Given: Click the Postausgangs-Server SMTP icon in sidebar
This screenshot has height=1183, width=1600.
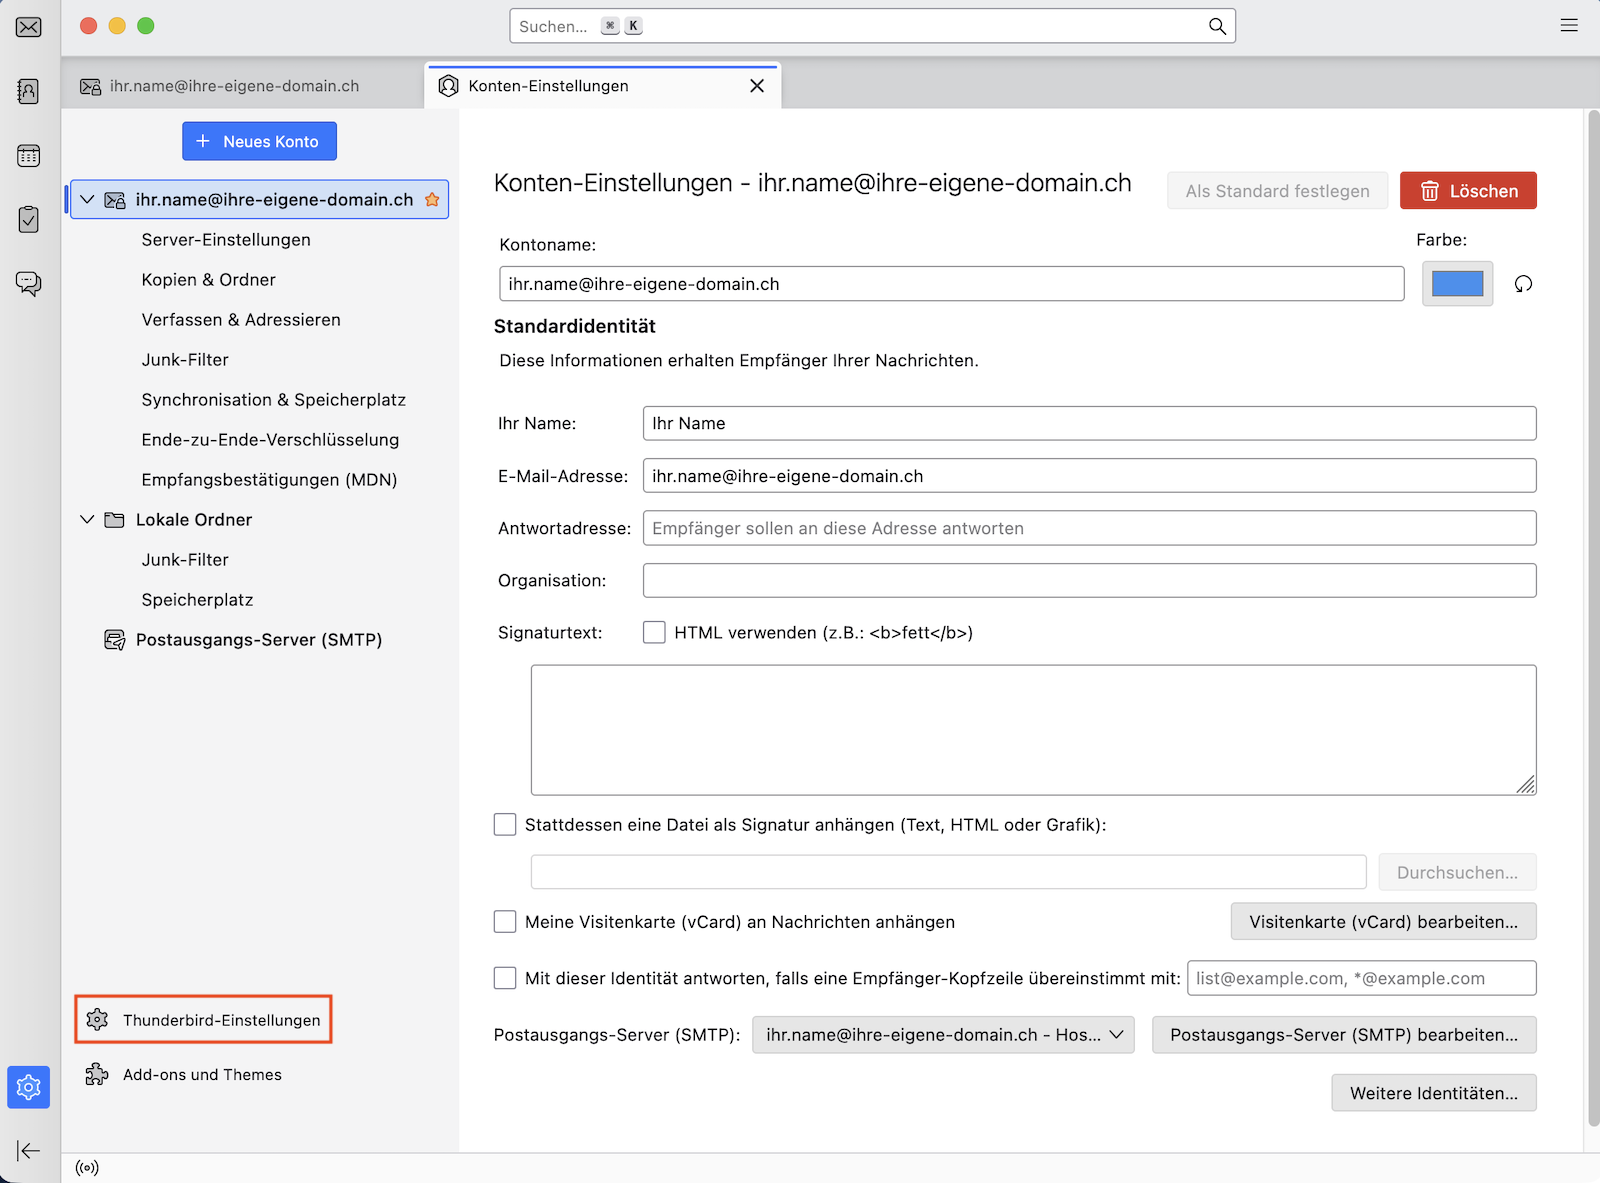Looking at the screenshot, I should click(x=115, y=640).
